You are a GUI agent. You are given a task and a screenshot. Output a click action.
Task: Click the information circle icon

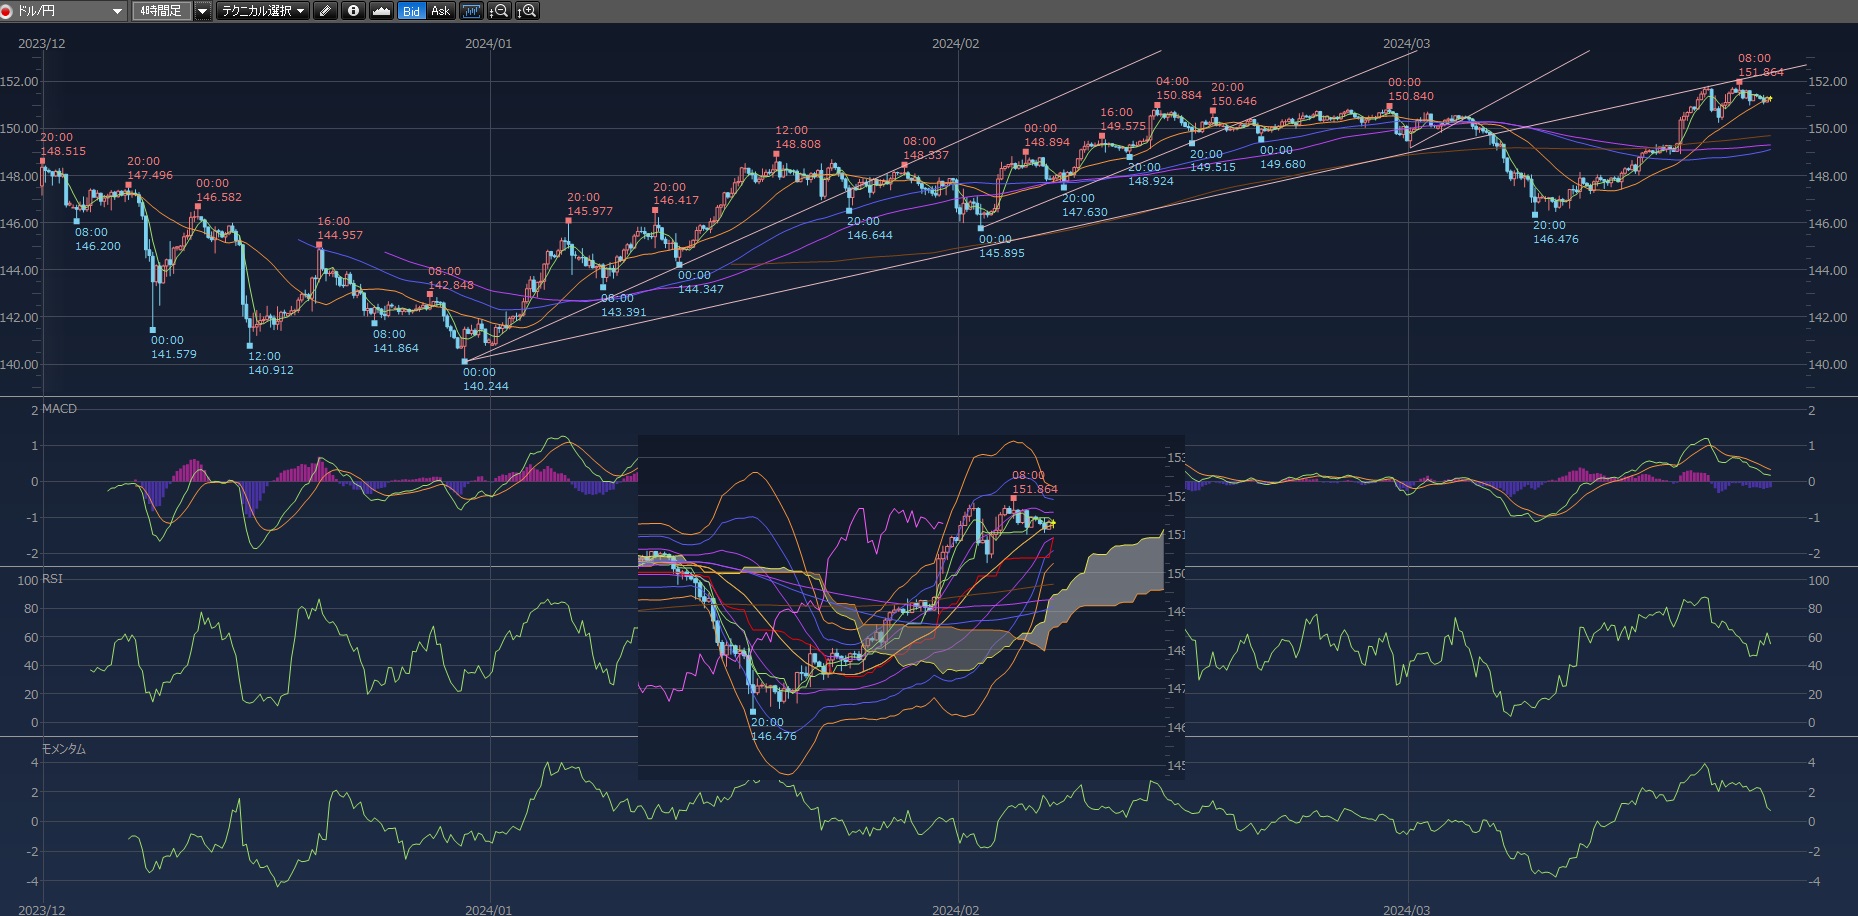[353, 11]
